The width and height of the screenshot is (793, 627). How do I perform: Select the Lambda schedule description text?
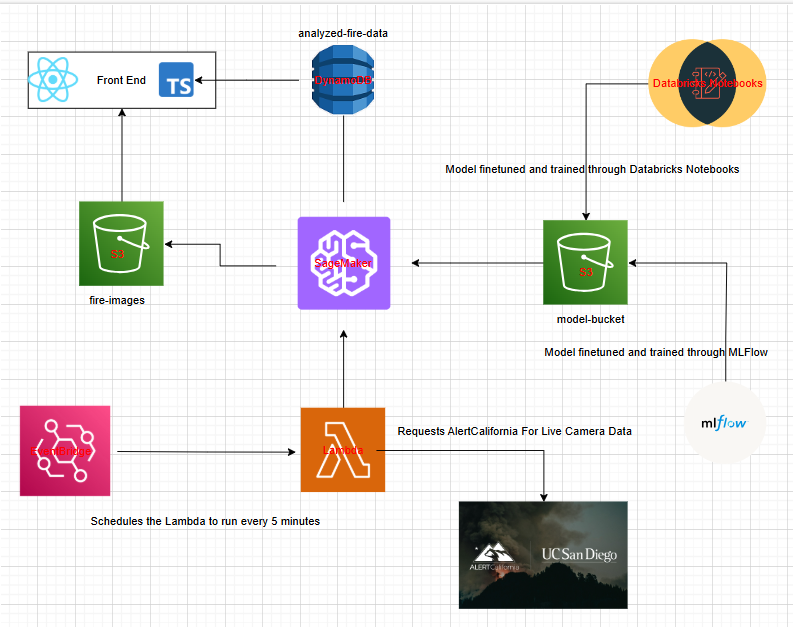(x=205, y=521)
